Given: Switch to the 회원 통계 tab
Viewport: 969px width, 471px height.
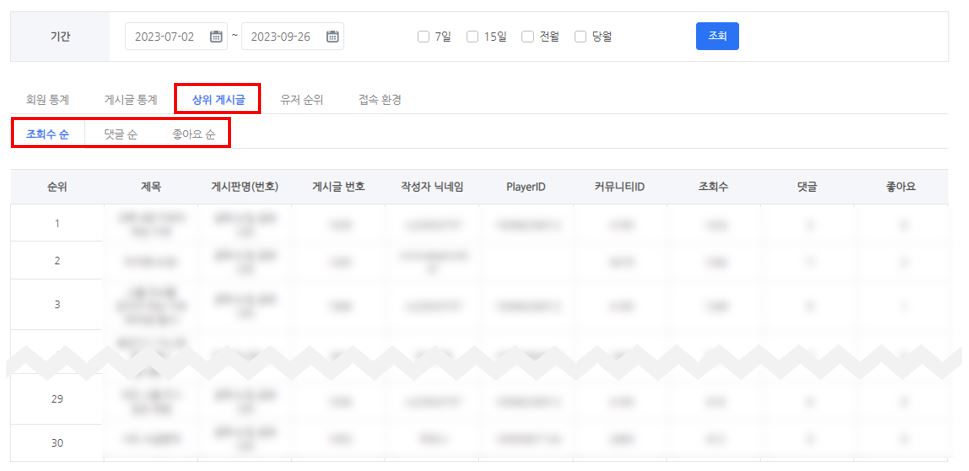Looking at the screenshot, I should click(48, 100).
